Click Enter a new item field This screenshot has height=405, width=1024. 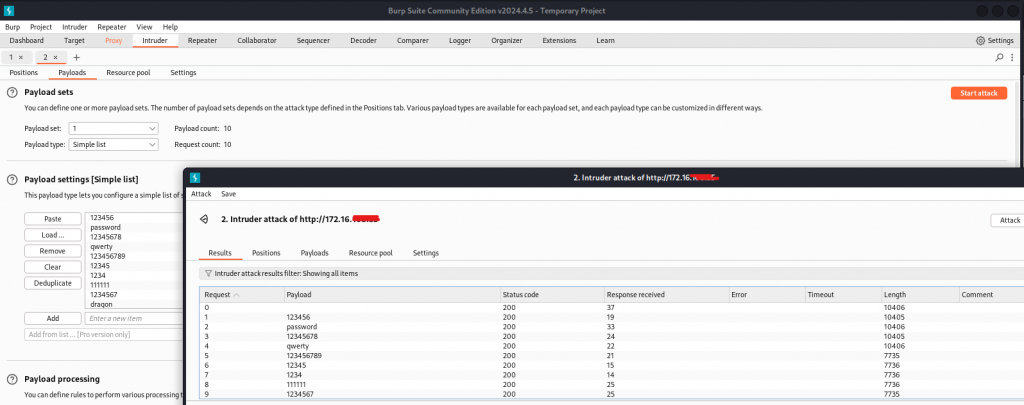134,318
